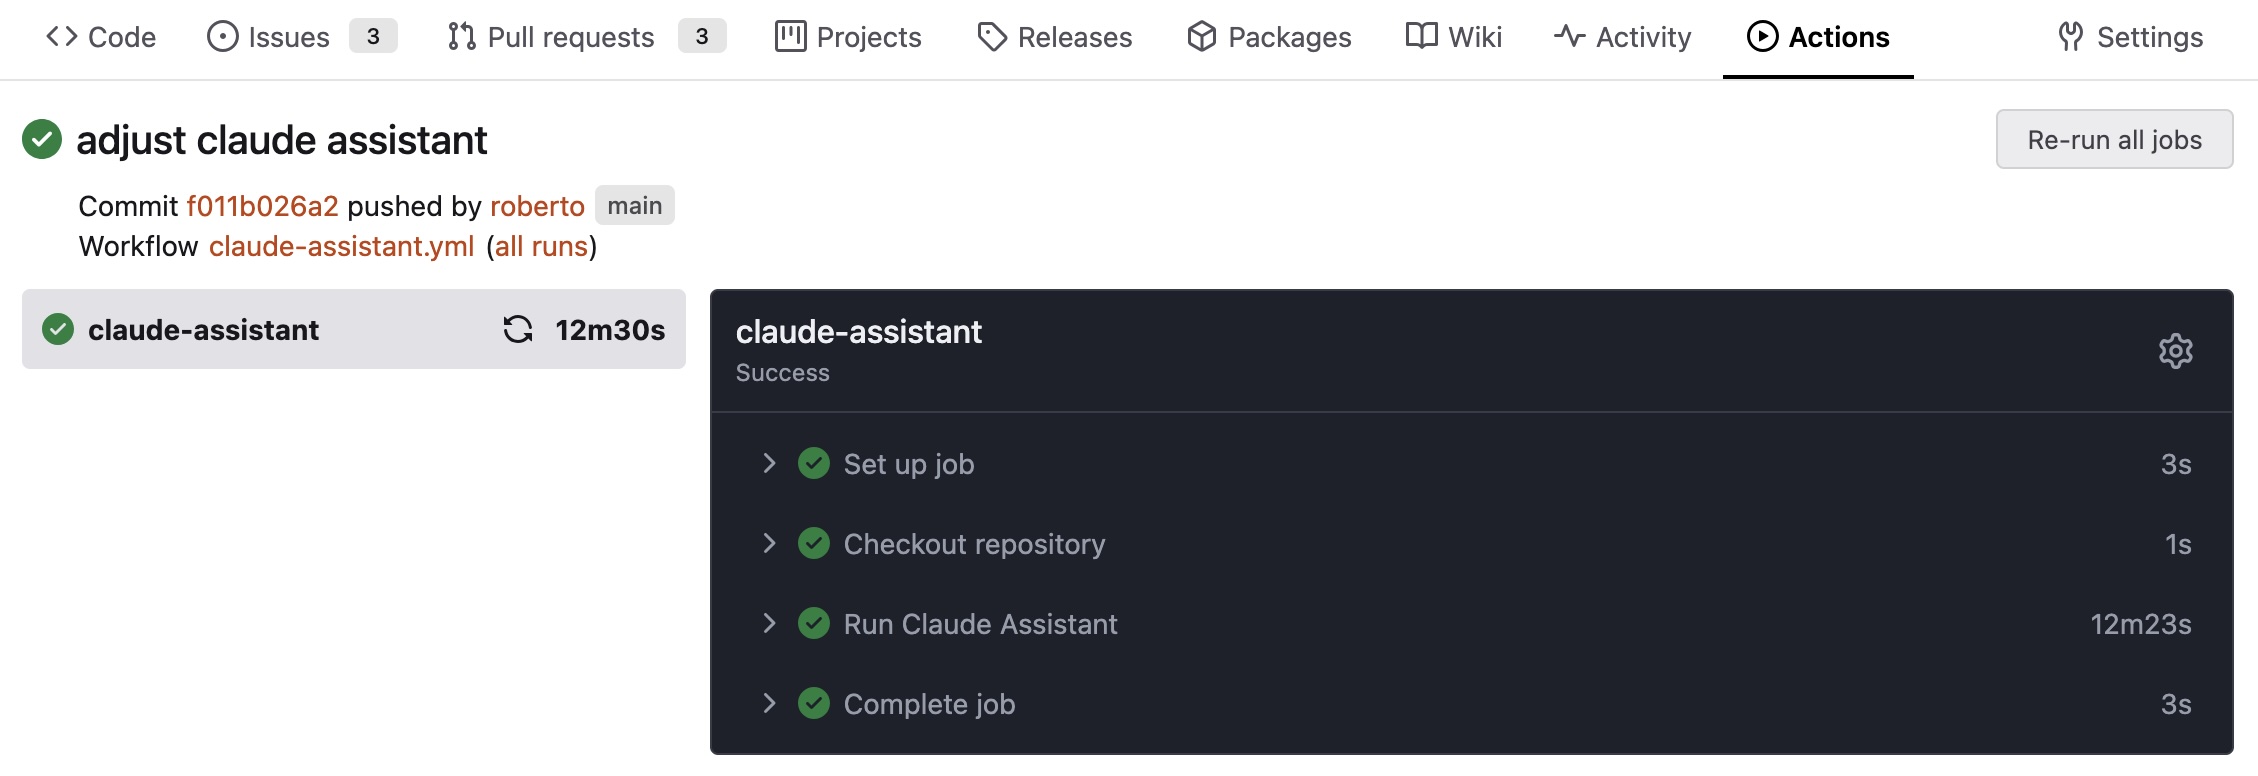Click the job settings gear icon
This screenshot has height=776, width=2258.
coord(2175,351)
